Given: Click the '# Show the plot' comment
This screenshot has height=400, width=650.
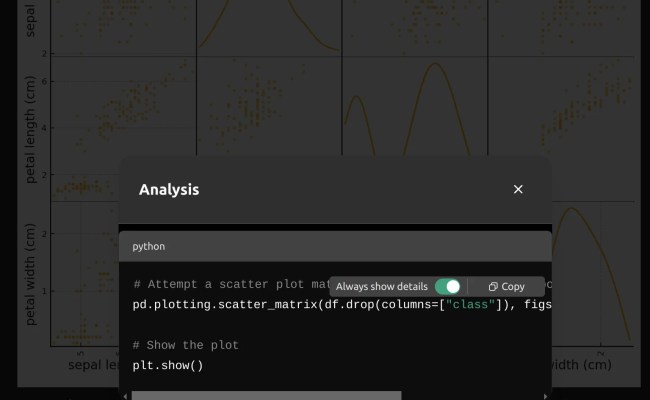Looking at the screenshot, I should (x=186, y=345).
